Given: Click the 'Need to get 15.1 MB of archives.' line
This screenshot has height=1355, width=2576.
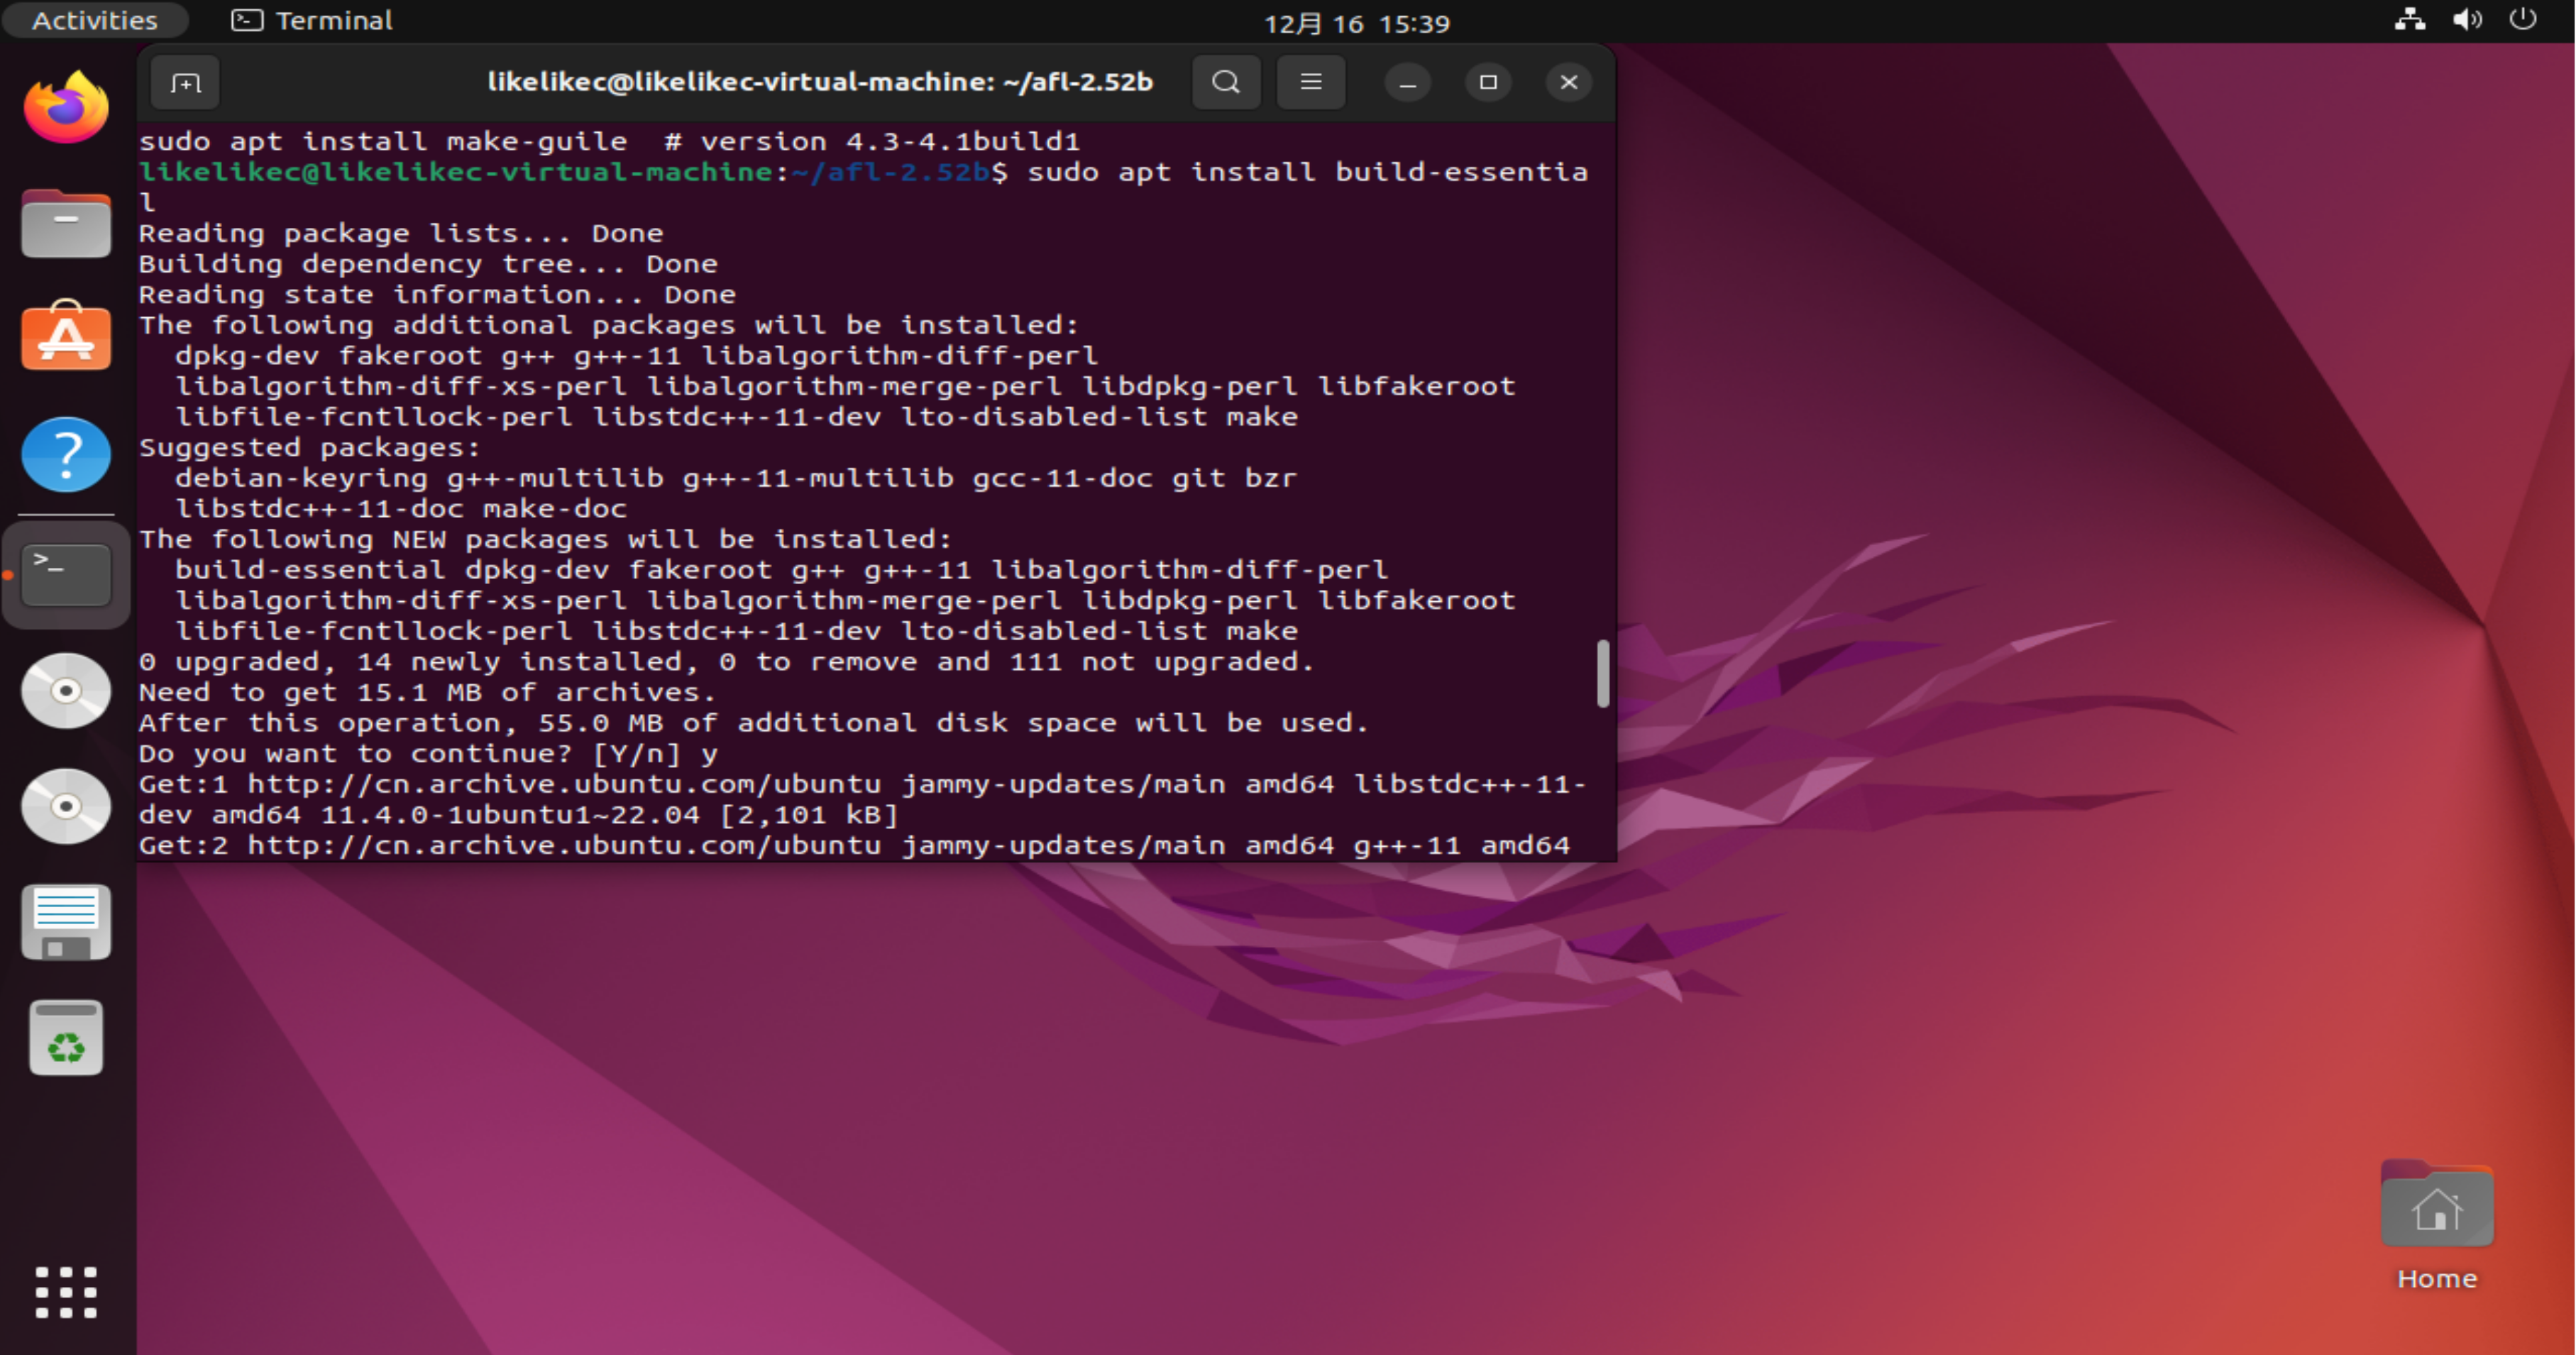Looking at the screenshot, I should 427,692.
